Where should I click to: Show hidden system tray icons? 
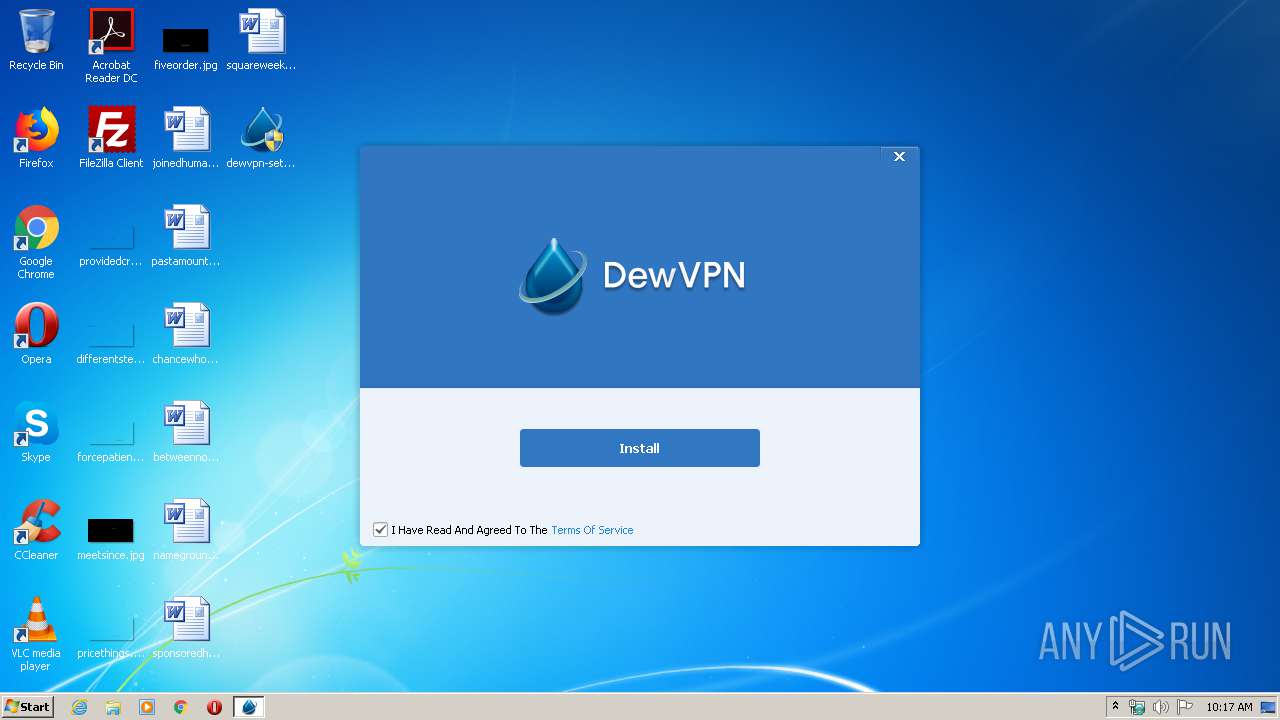(x=1115, y=707)
